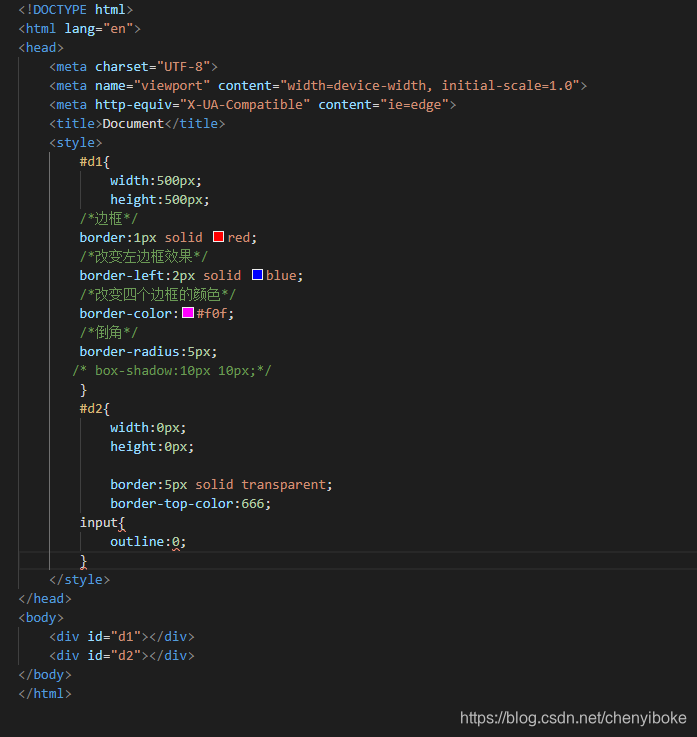Click the closing body tag
The image size is (697, 737).
pos(45,674)
